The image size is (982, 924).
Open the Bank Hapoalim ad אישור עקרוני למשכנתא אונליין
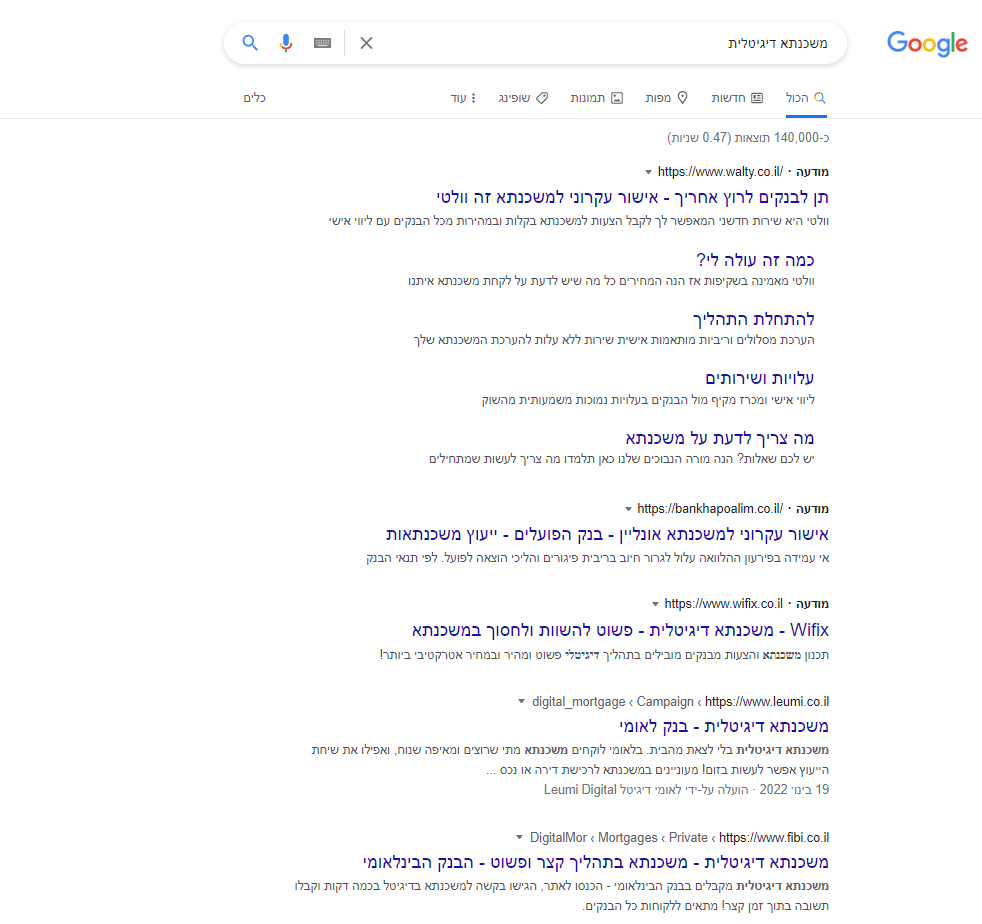point(607,534)
